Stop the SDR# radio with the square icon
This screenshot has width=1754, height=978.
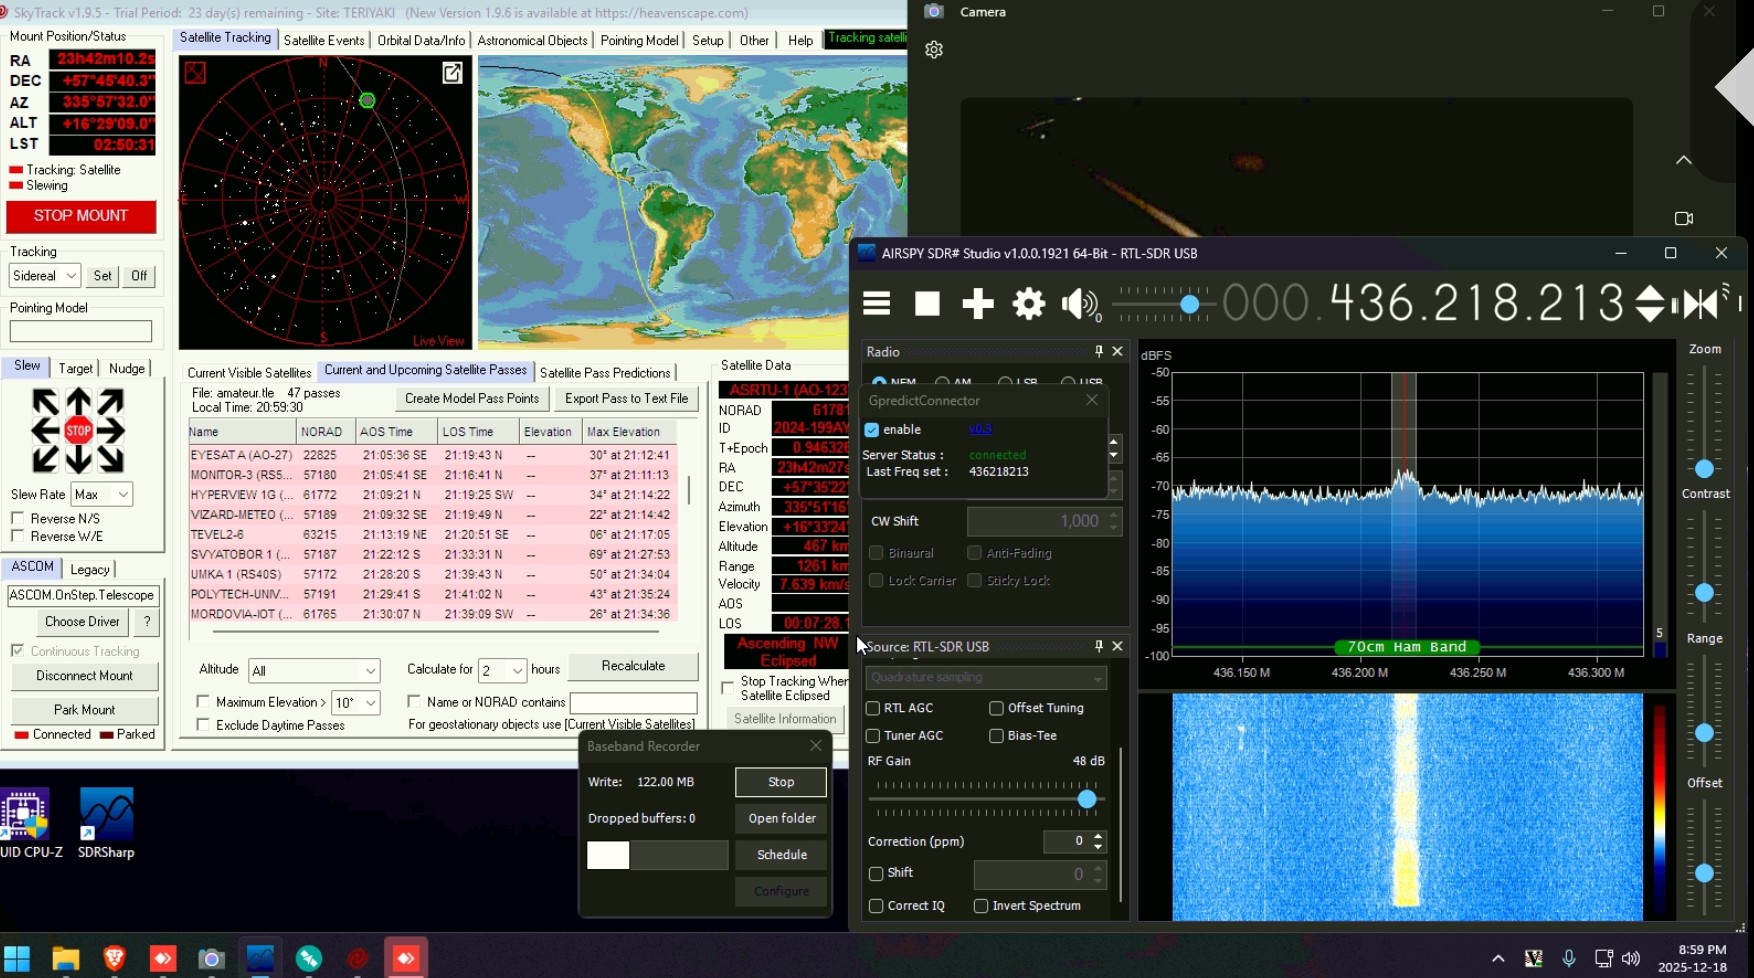[x=927, y=304]
